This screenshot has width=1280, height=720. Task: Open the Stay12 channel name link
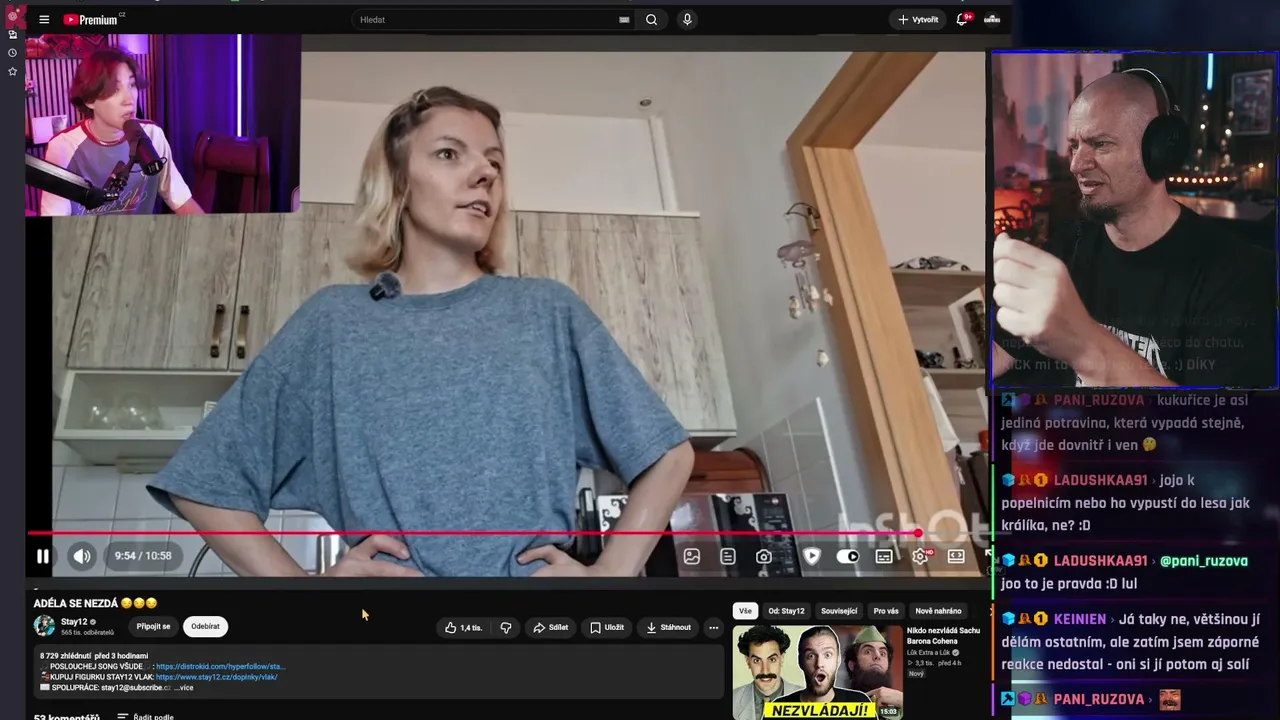[74, 622]
